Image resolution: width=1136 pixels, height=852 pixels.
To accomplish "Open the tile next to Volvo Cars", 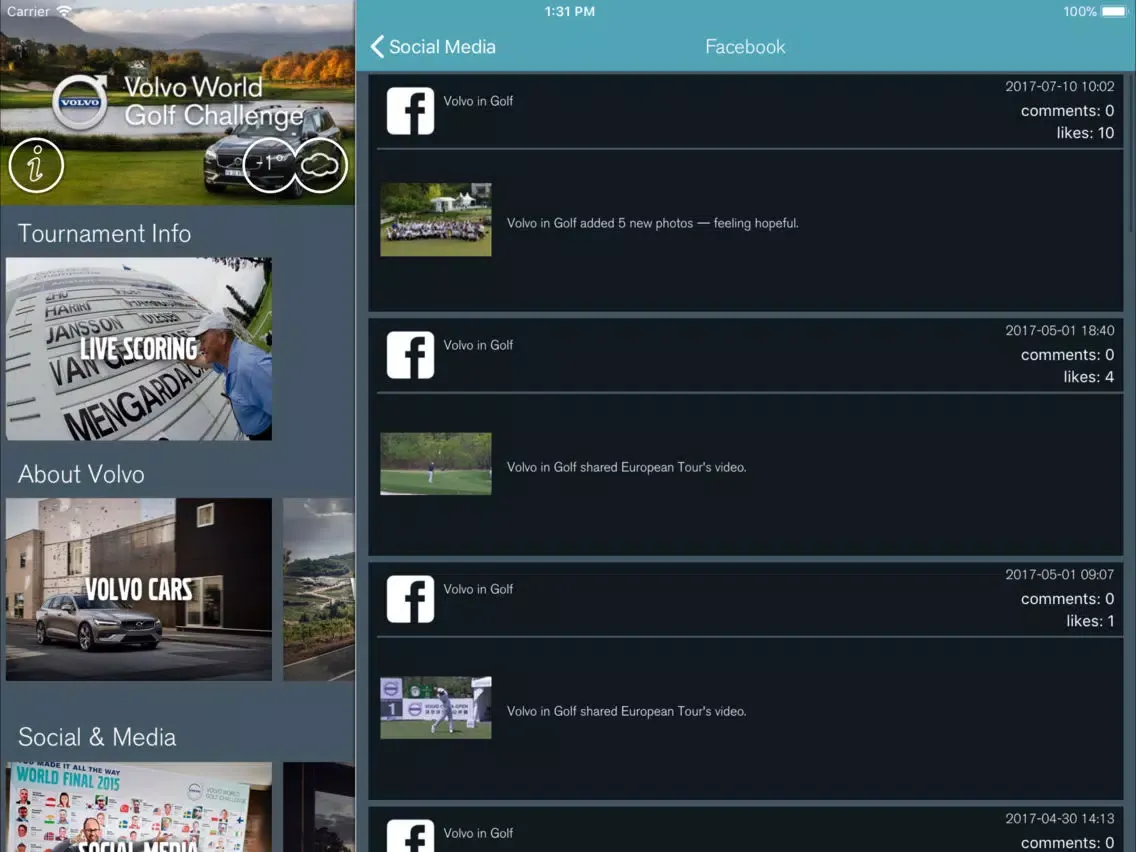I will tap(319, 589).
